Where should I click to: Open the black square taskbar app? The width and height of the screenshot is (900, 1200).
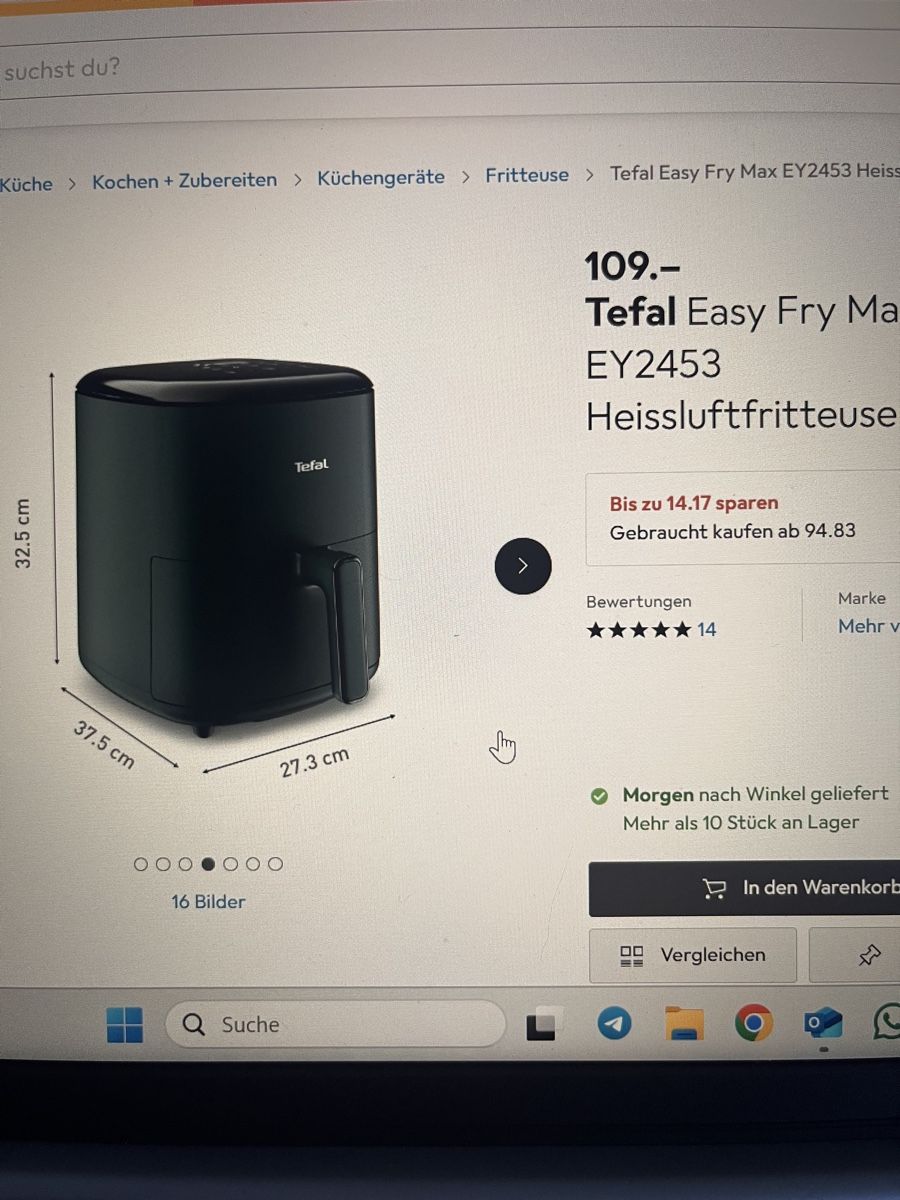[x=541, y=1025]
